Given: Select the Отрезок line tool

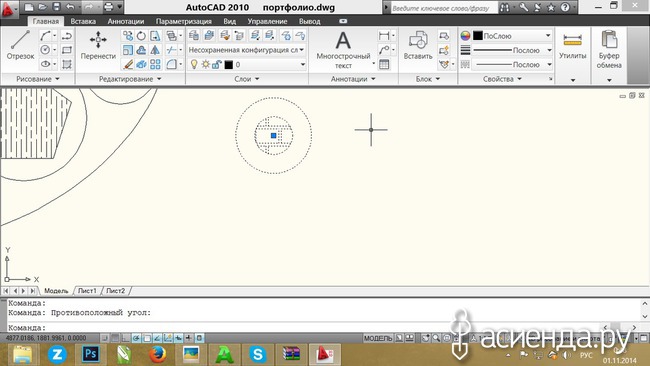Looking at the screenshot, I should pyautogui.click(x=20, y=45).
